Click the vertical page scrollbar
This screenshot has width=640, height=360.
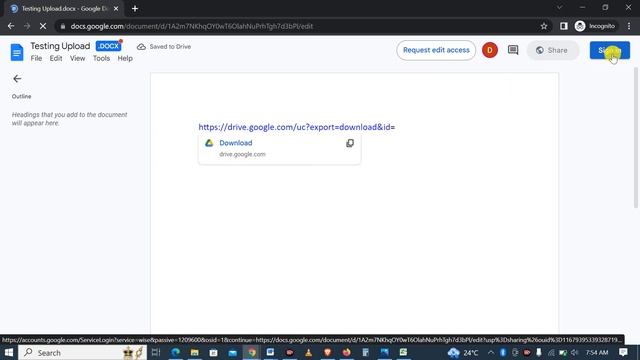point(636,139)
